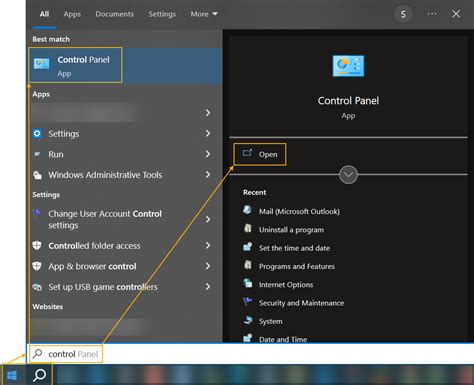Screen dimensions: 474x385
Task: Select Set up USB game controllers text
Action: (x=103, y=287)
